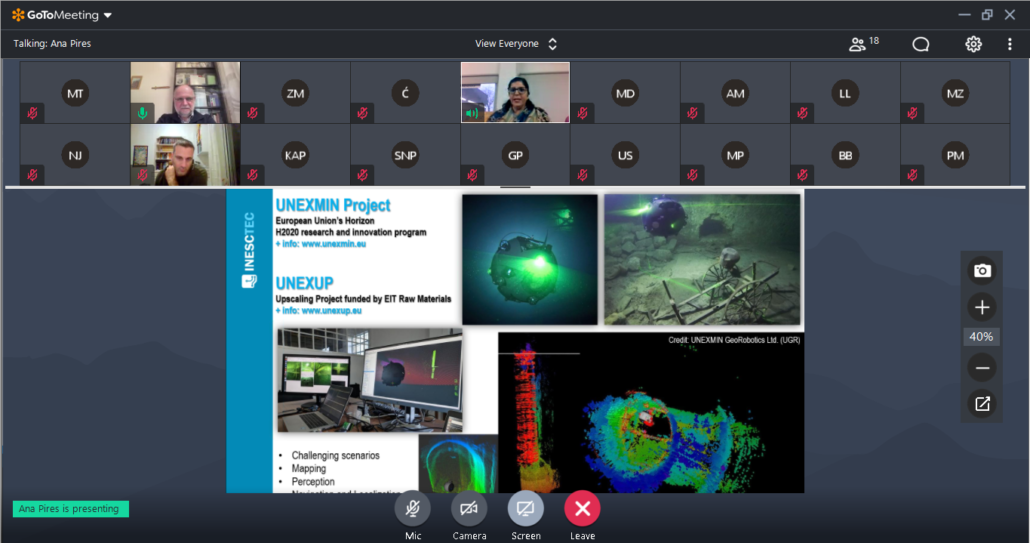The image size is (1030, 543).
Task: Click muted mic icon on AM tile
Action: 692,113
